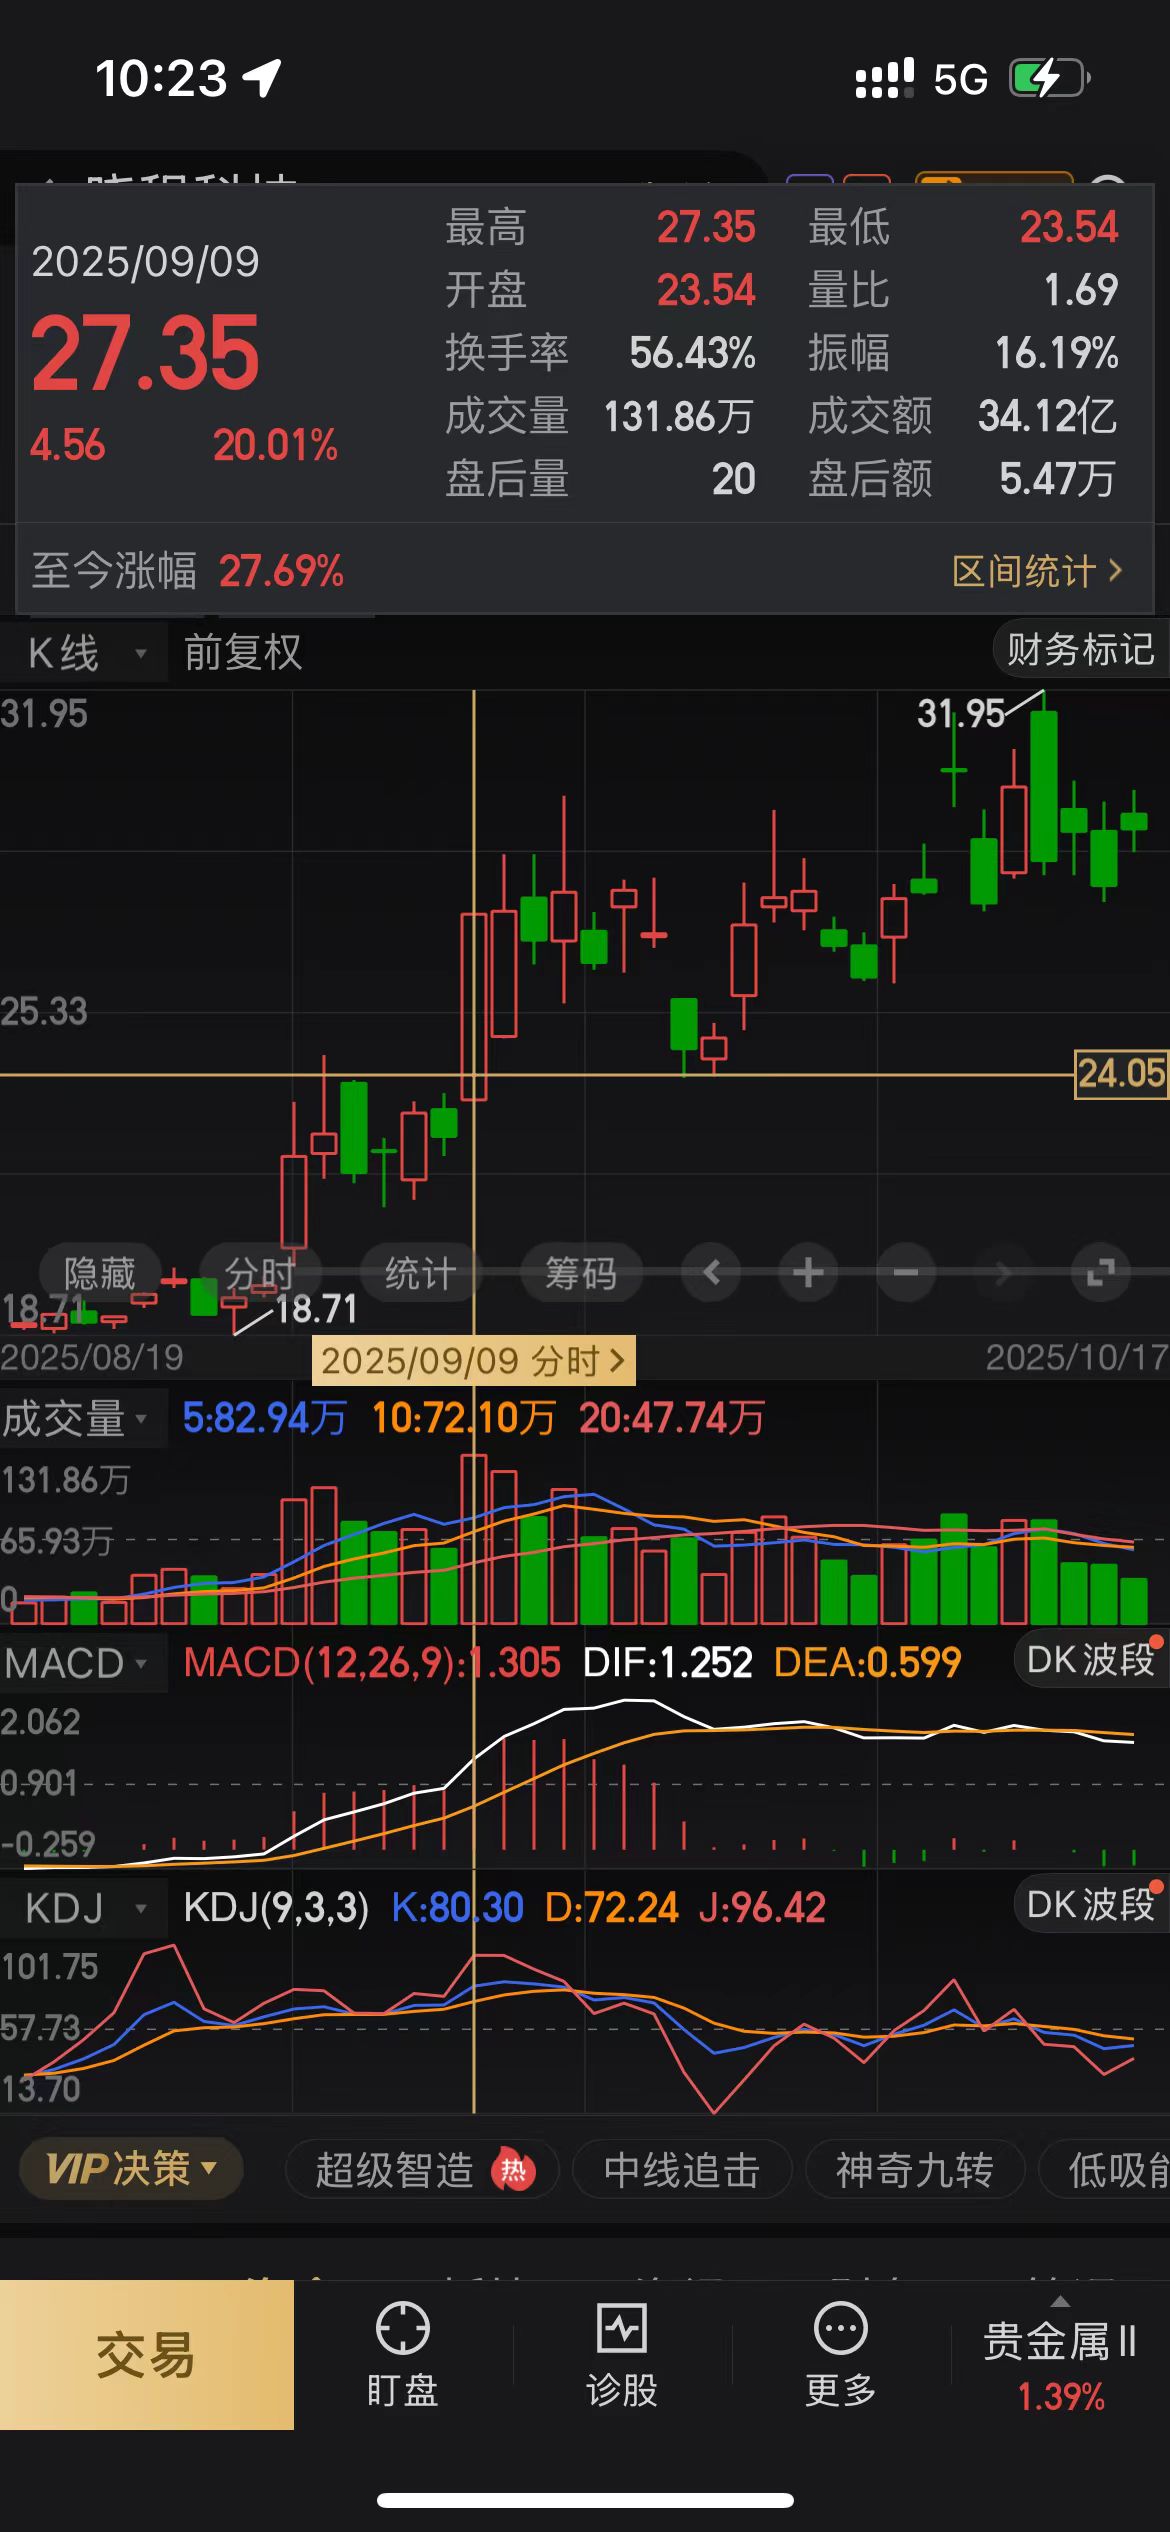This screenshot has height=2532, width=1170.
Task: Move chart left with the back arrow
Action: [711, 1272]
